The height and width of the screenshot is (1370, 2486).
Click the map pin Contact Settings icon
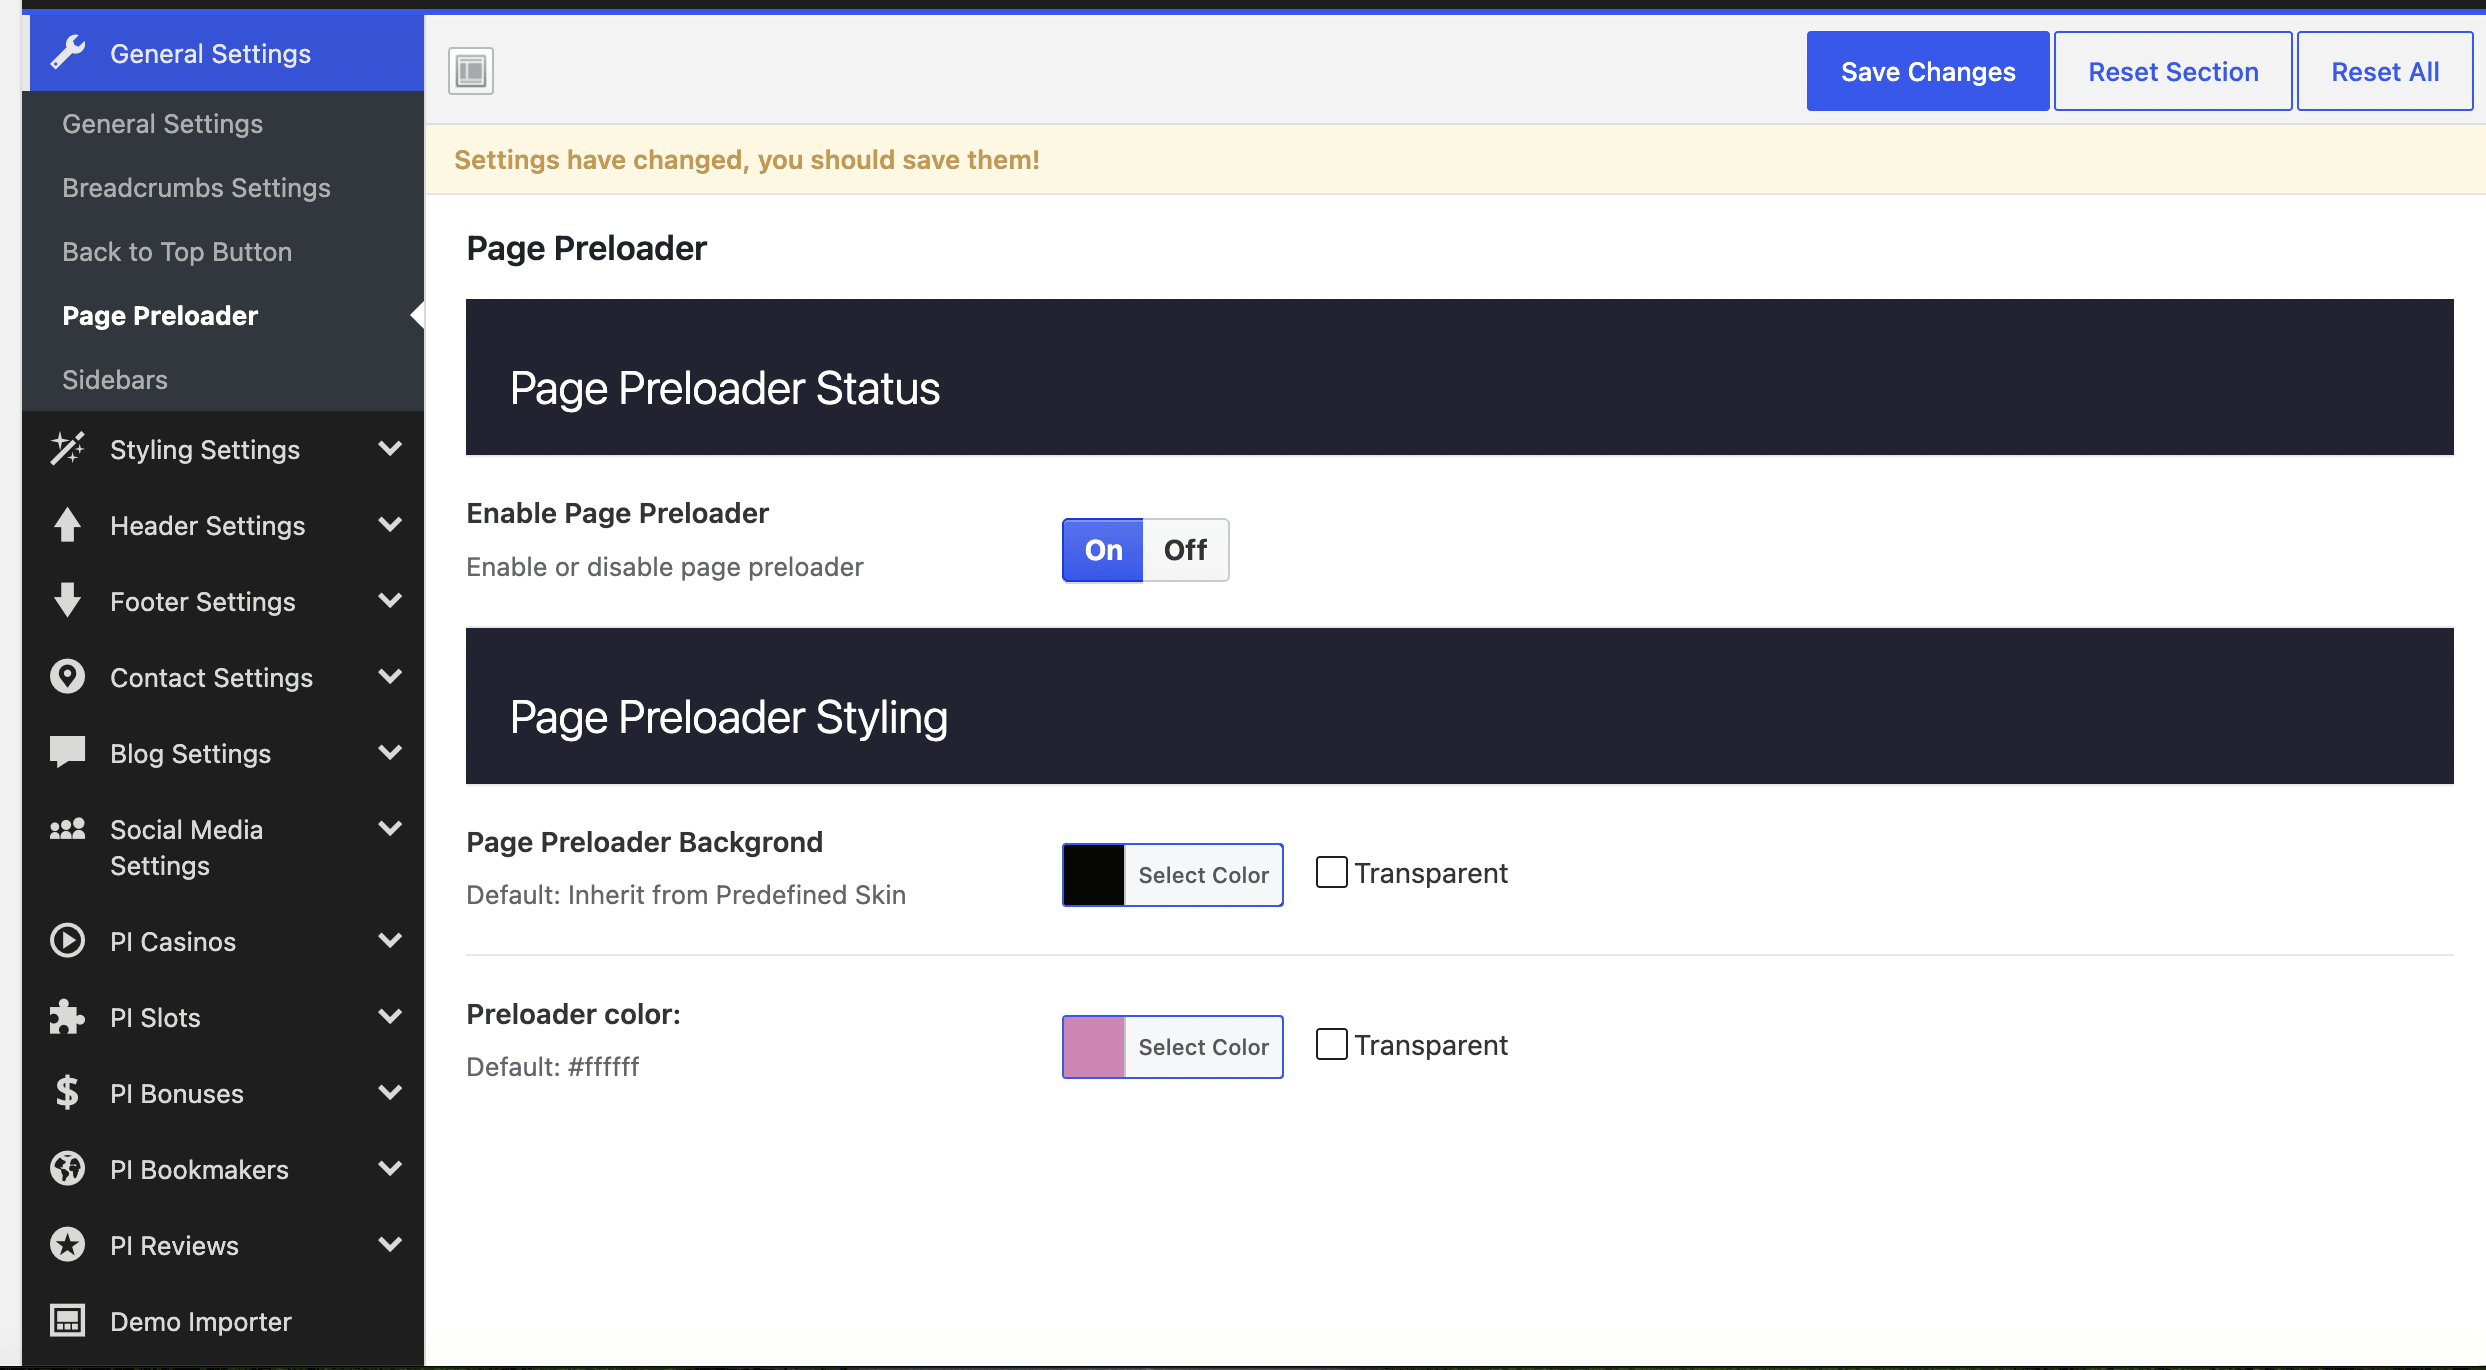coord(68,677)
